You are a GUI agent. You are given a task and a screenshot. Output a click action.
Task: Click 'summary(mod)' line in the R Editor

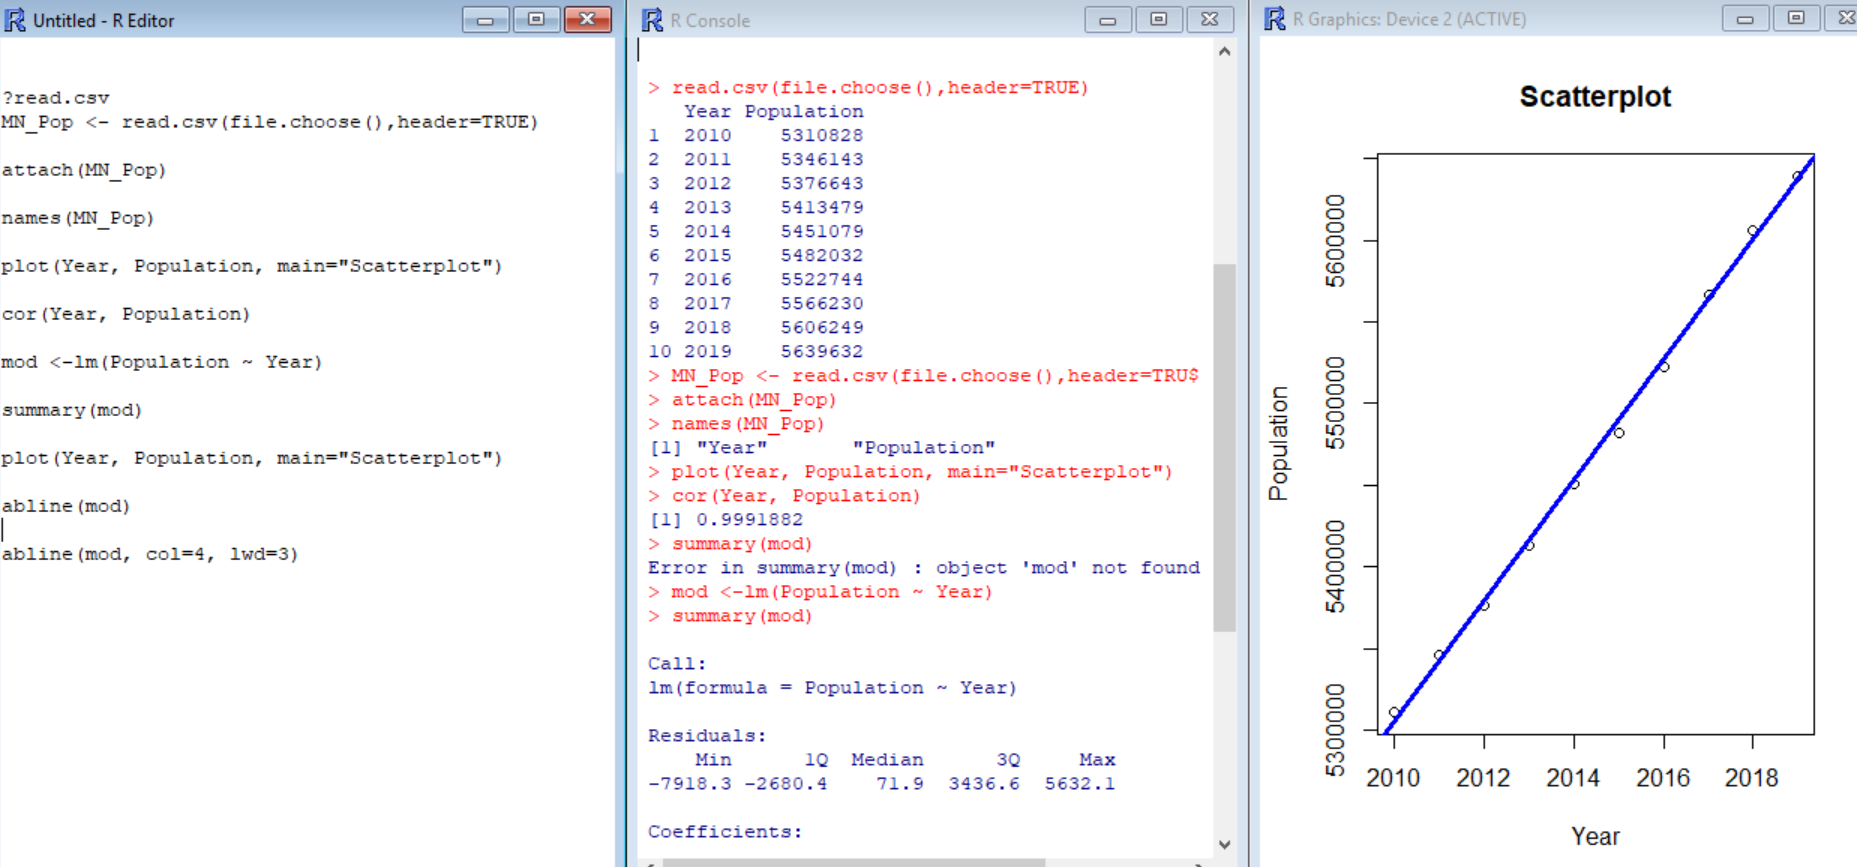pos(72,410)
